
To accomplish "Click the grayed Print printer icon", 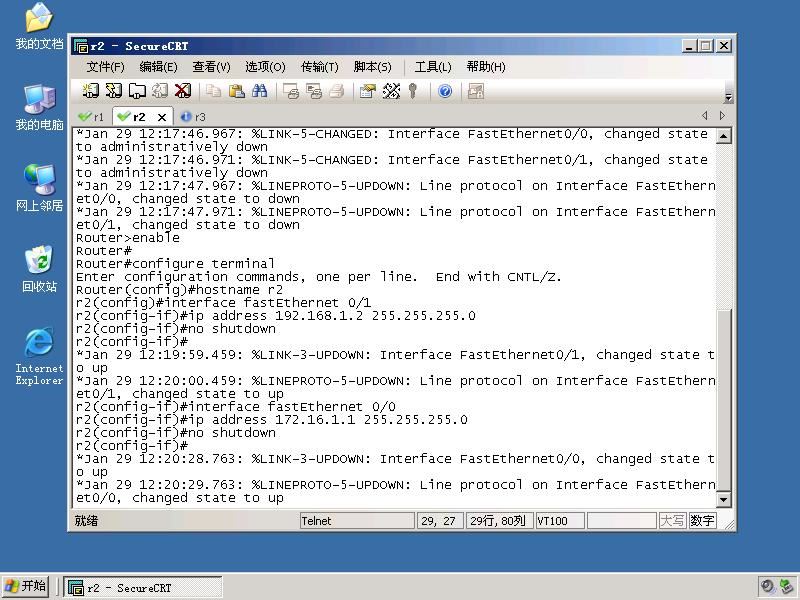I will pyautogui.click(x=337, y=91).
